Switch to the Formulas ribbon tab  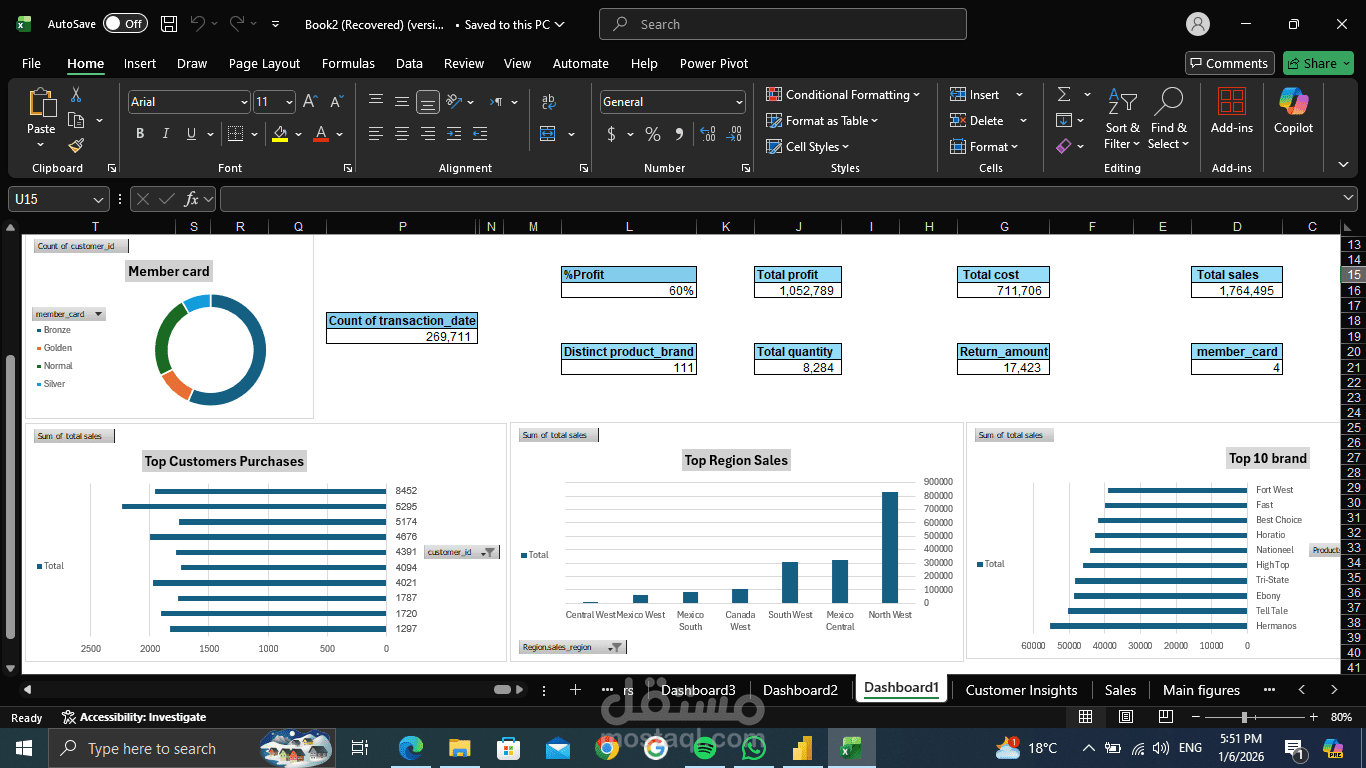[348, 63]
